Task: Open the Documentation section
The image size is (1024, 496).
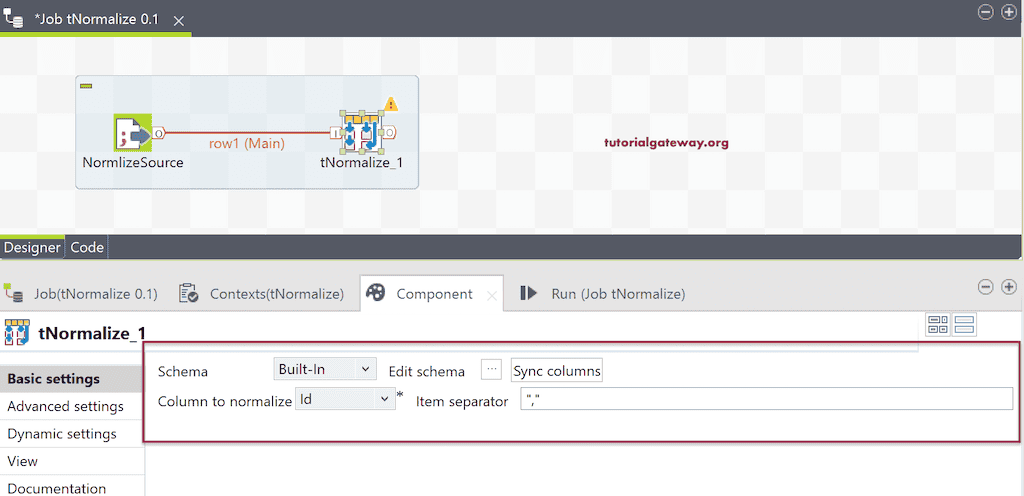Action: (x=72, y=488)
